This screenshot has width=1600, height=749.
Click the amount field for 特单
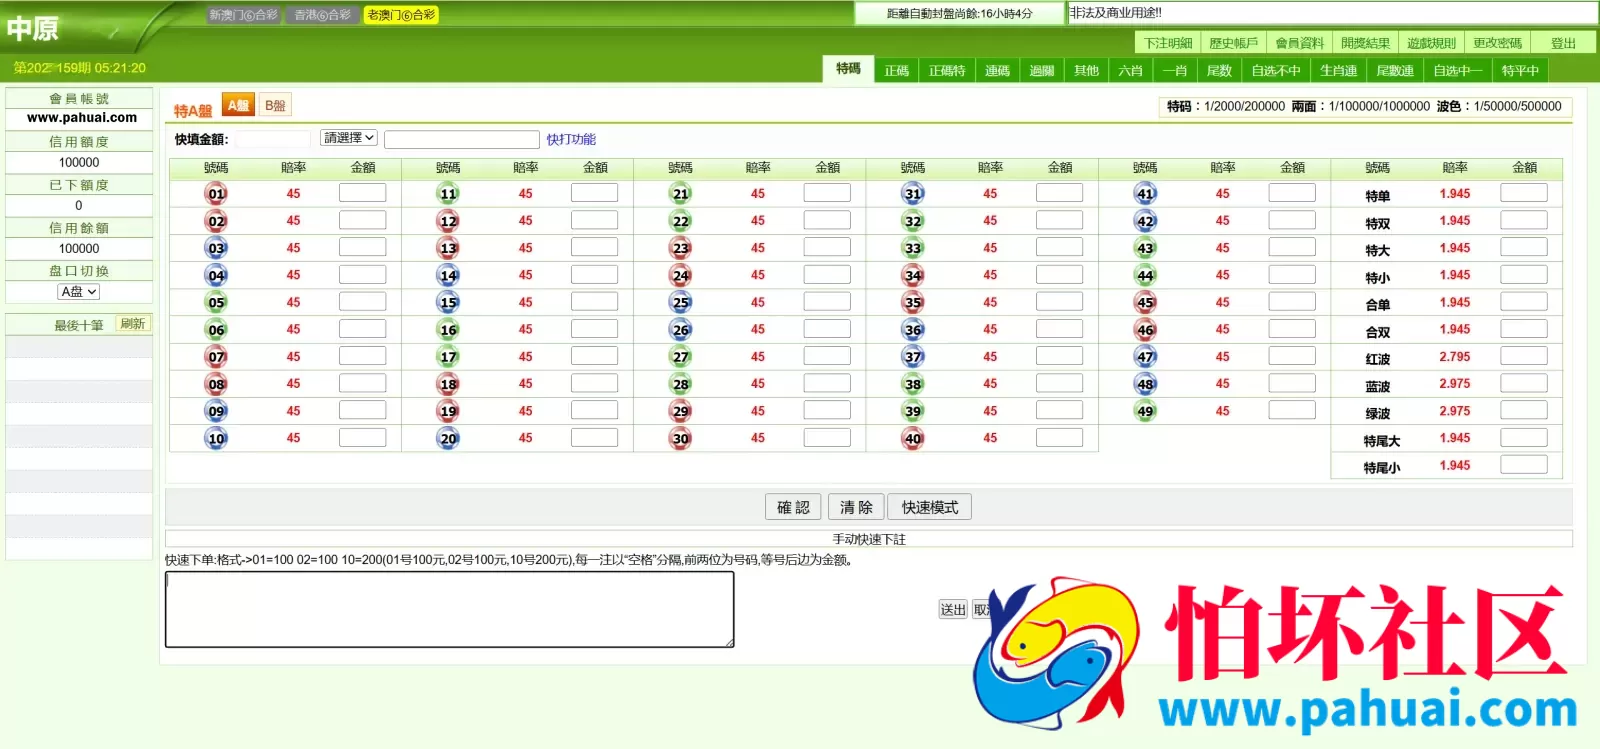pos(1524,193)
